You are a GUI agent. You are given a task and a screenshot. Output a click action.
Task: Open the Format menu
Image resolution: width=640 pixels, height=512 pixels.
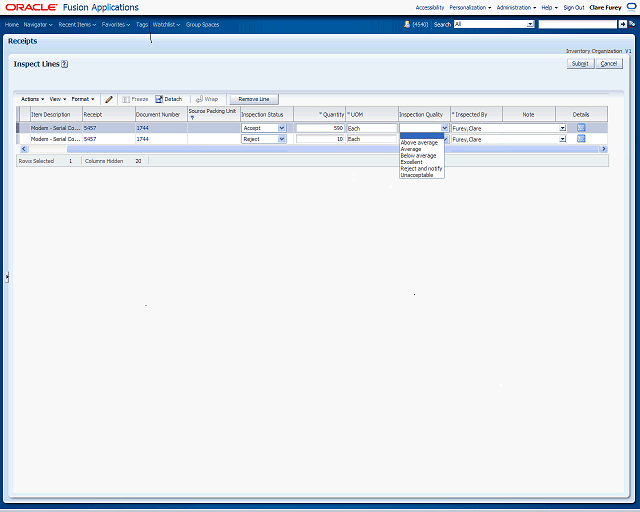tap(82, 99)
